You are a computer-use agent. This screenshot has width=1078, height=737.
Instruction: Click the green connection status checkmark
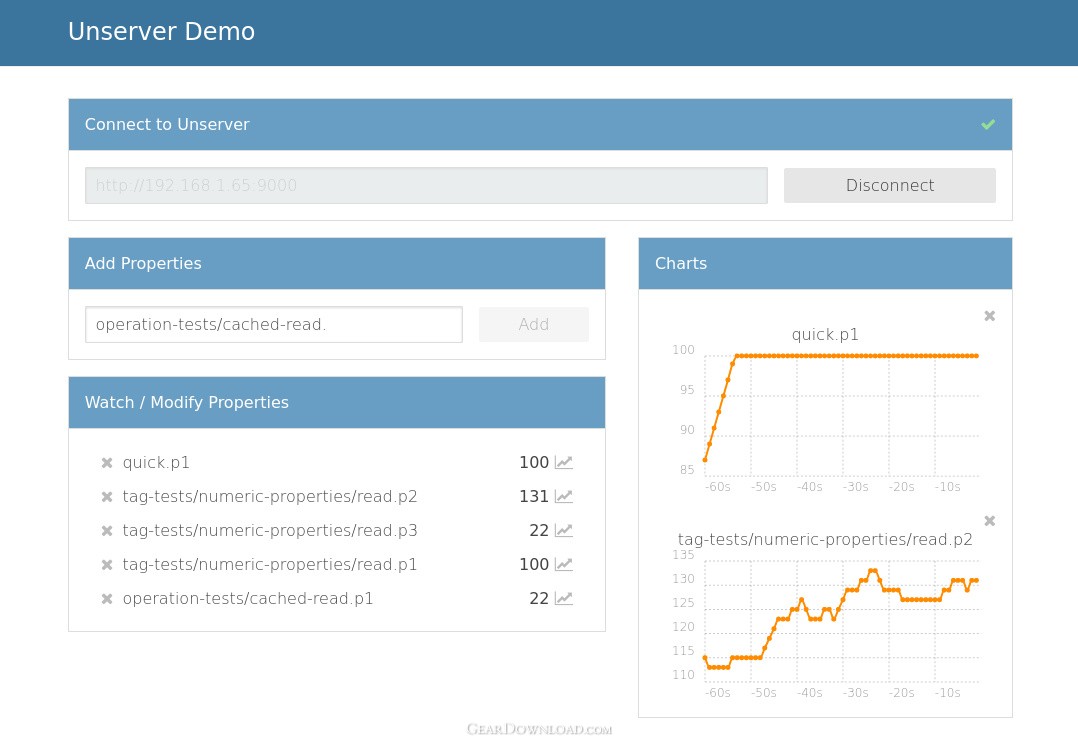tap(988, 124)
